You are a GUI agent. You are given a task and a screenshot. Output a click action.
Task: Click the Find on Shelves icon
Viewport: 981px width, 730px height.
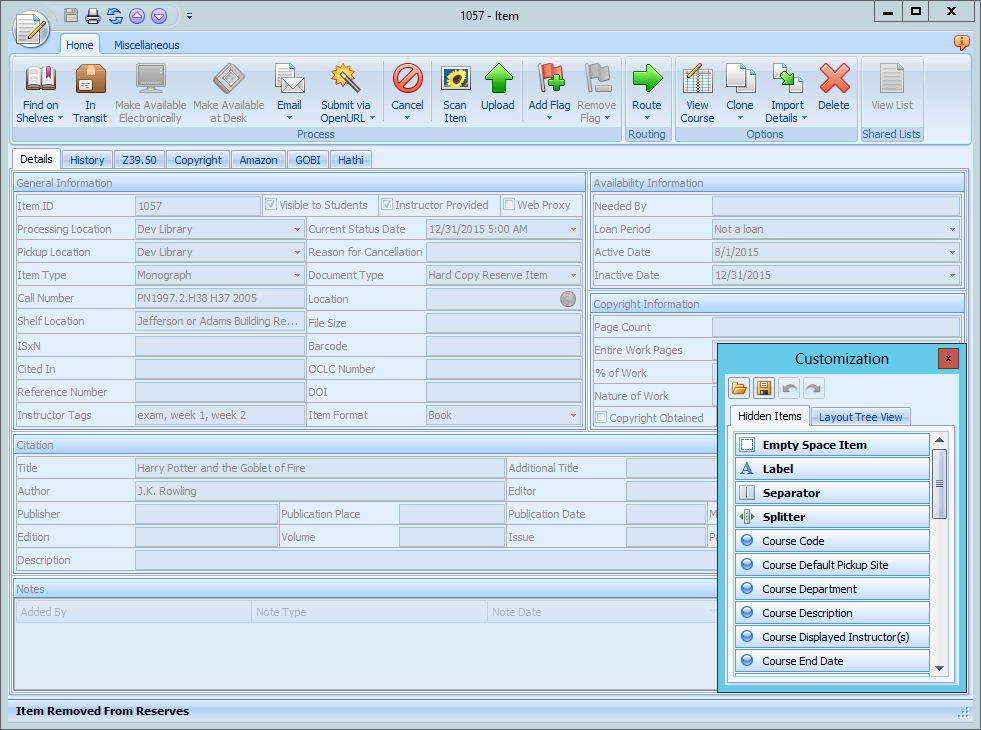[x=40, y=80]
